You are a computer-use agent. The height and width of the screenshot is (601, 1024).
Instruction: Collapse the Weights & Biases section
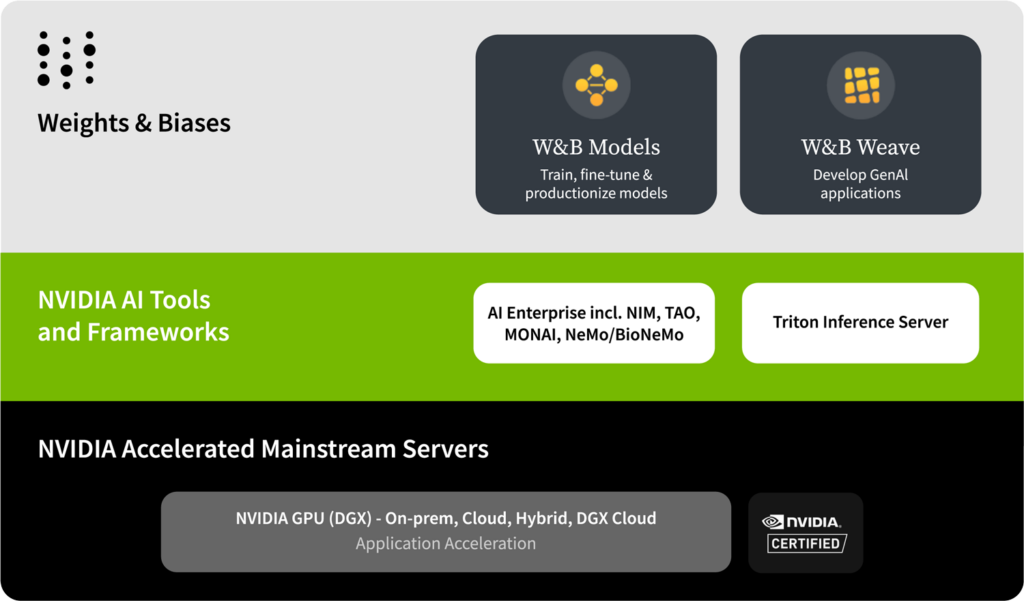coord(134,123)
